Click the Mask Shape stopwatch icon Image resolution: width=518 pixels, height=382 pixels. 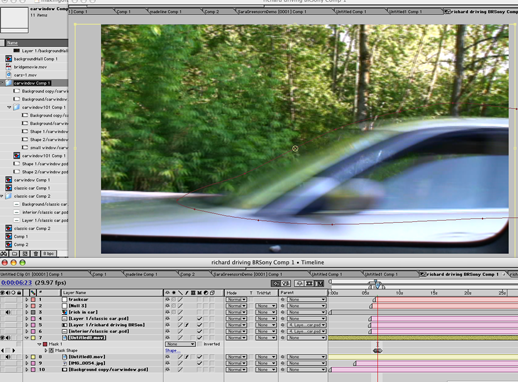click(51, 350)
